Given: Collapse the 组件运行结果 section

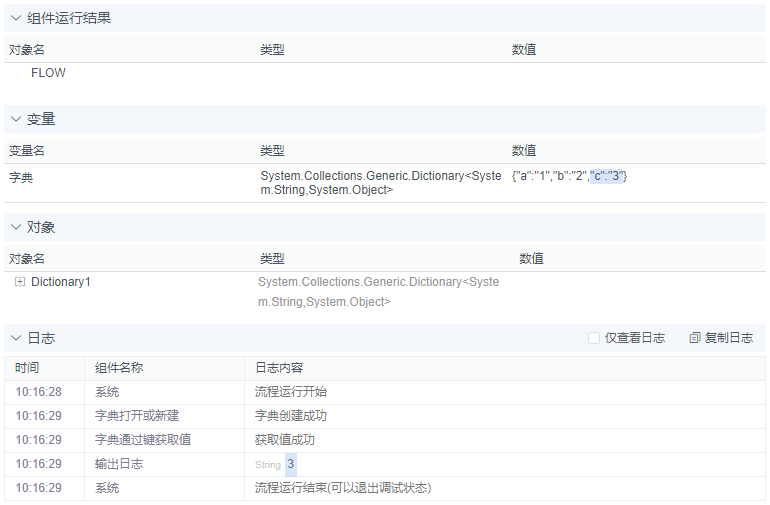Looking at the screenshot, I should tap(16, 18).
